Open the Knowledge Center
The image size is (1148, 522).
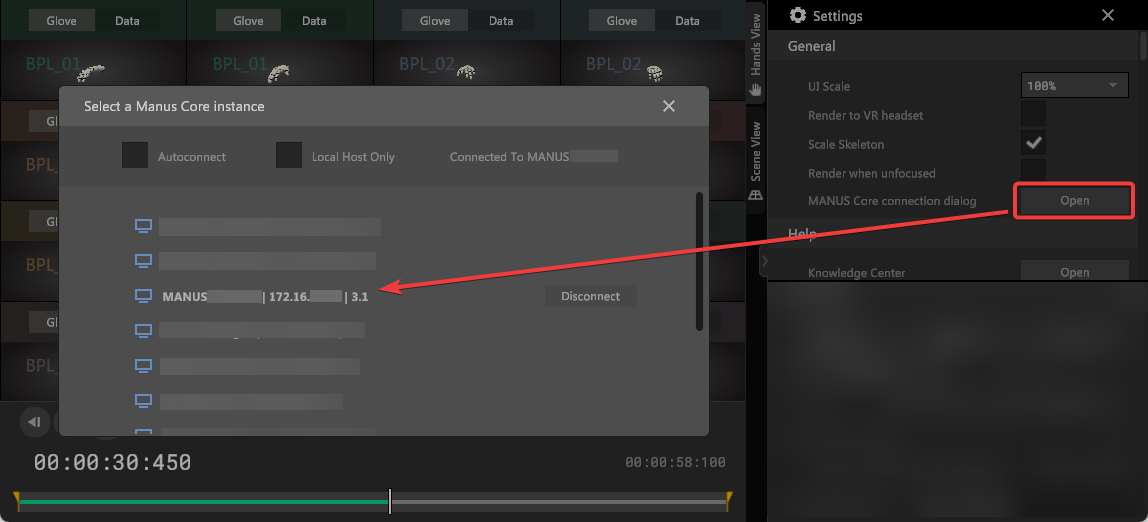point(1074,272)
